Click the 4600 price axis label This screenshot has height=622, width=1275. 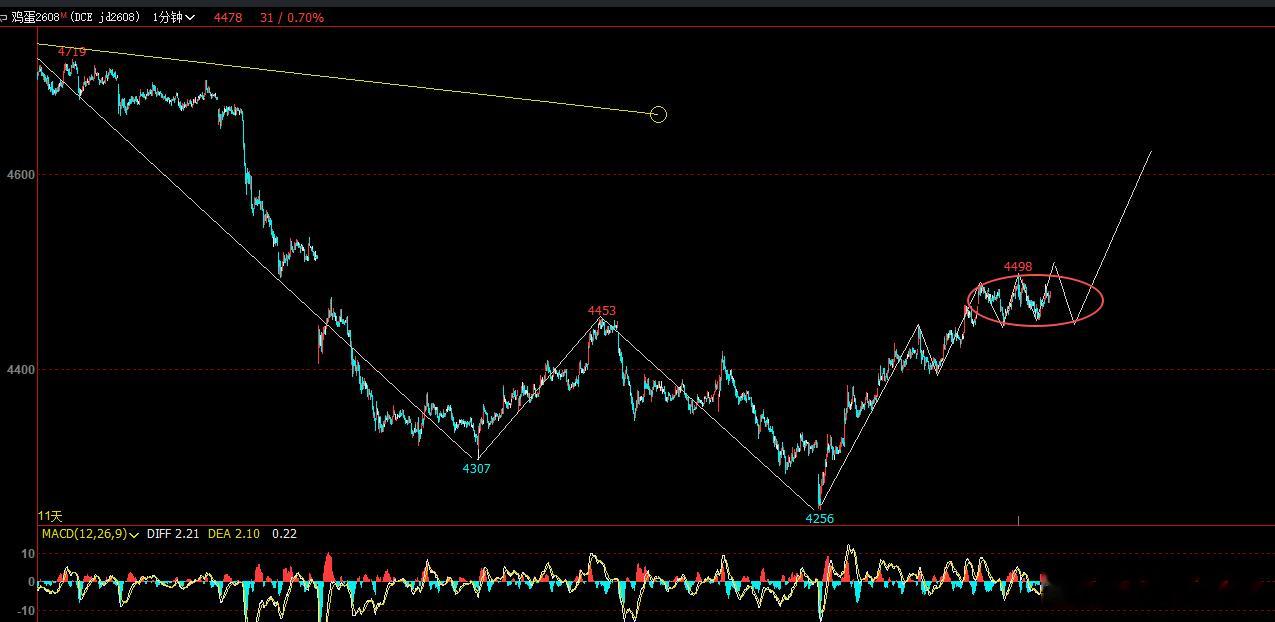click(21, 174)
